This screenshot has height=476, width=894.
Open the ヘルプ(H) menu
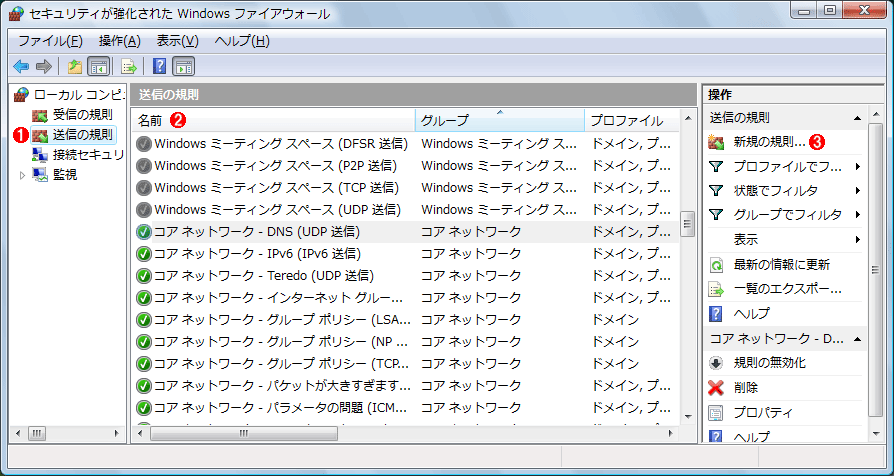242,41
